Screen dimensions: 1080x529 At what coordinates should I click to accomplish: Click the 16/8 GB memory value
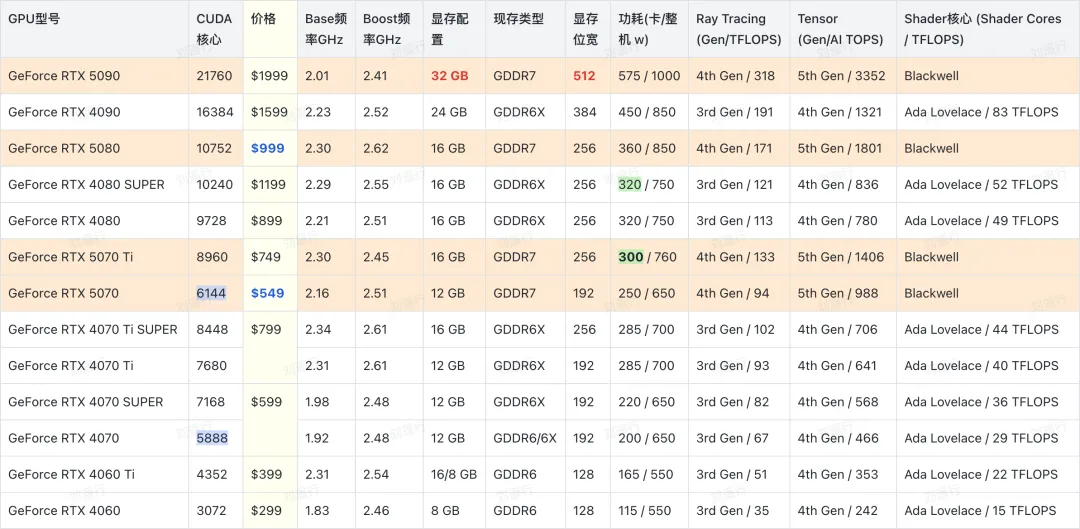[x=454, y=474]
